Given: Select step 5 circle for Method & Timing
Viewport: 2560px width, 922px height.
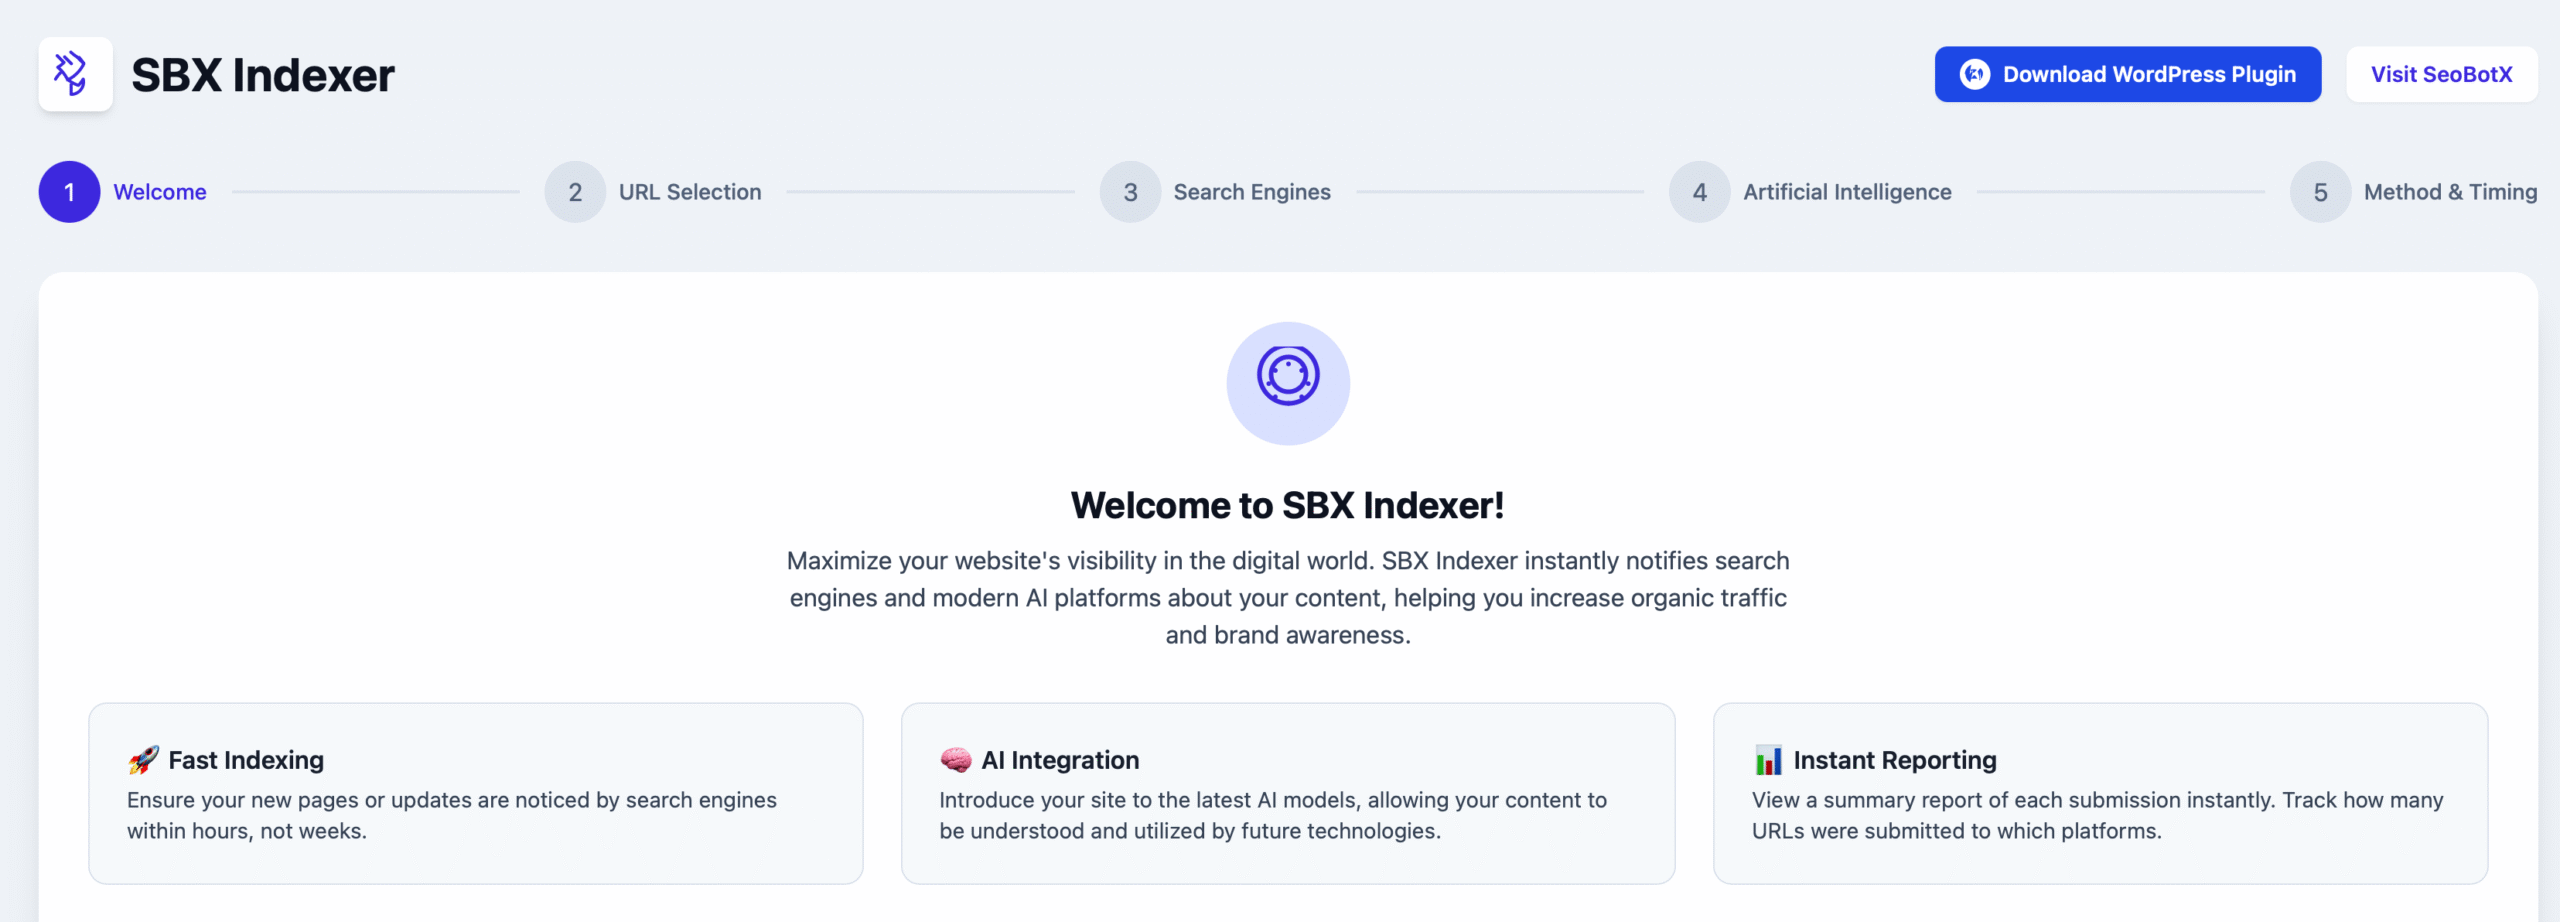Looking at the screenshot, I should pos(2320,192).
